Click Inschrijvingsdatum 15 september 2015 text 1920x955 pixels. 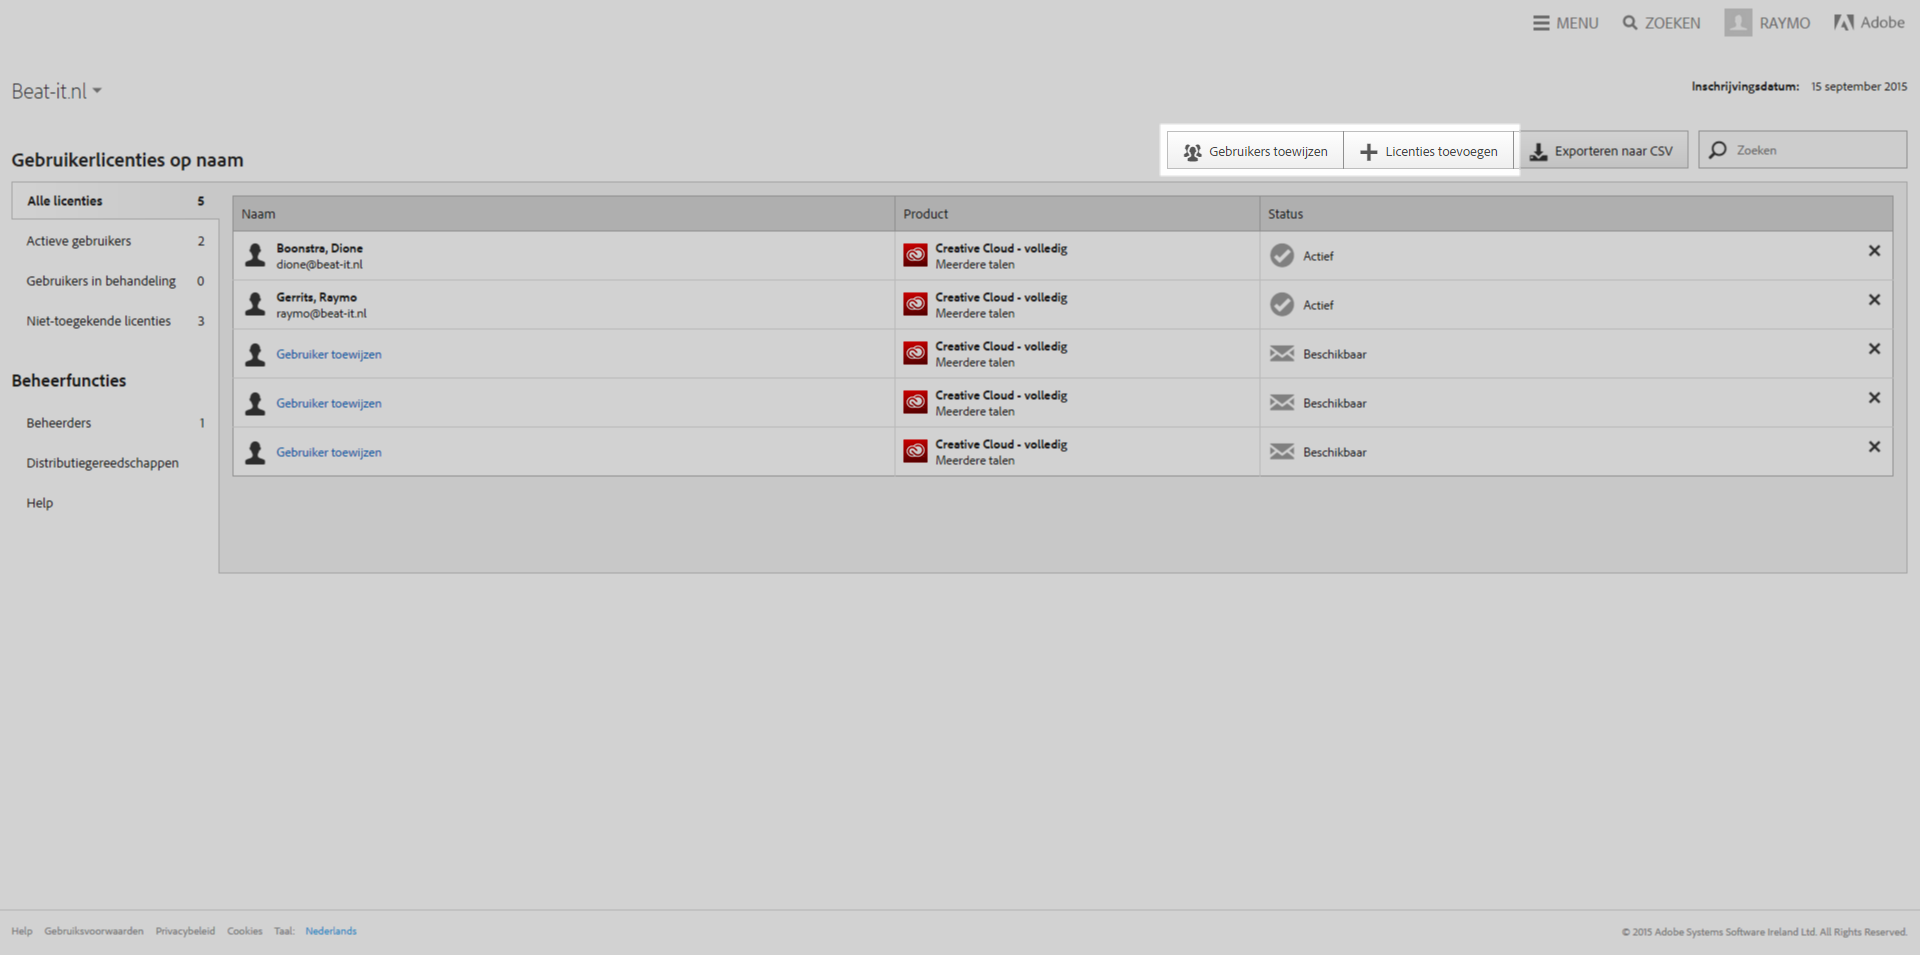[x=1799, y=87]
